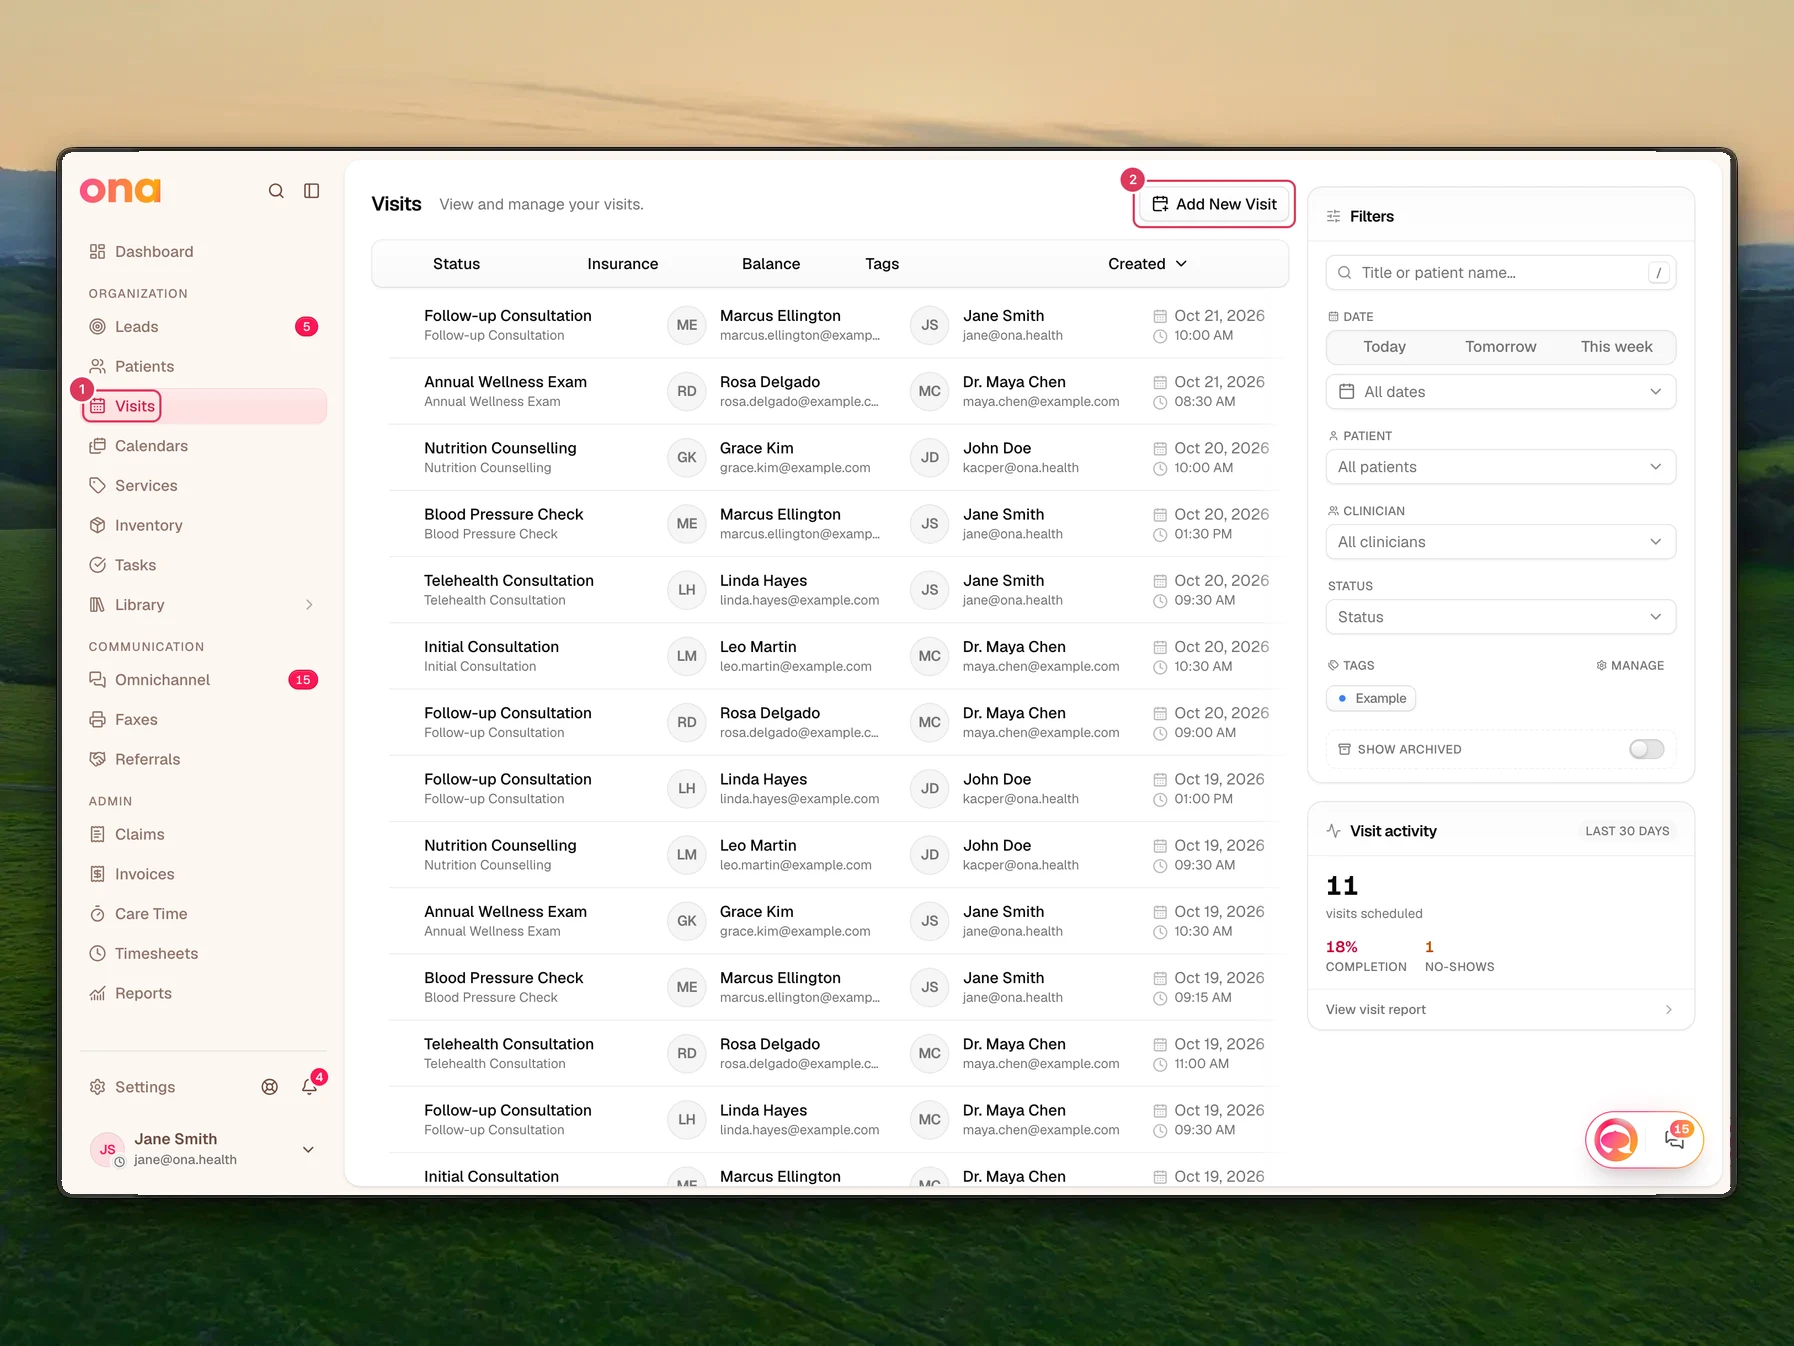Focus the Title or patient name search field
The width and height of the screenshot is (1794, 1346).
point(1500,273)
